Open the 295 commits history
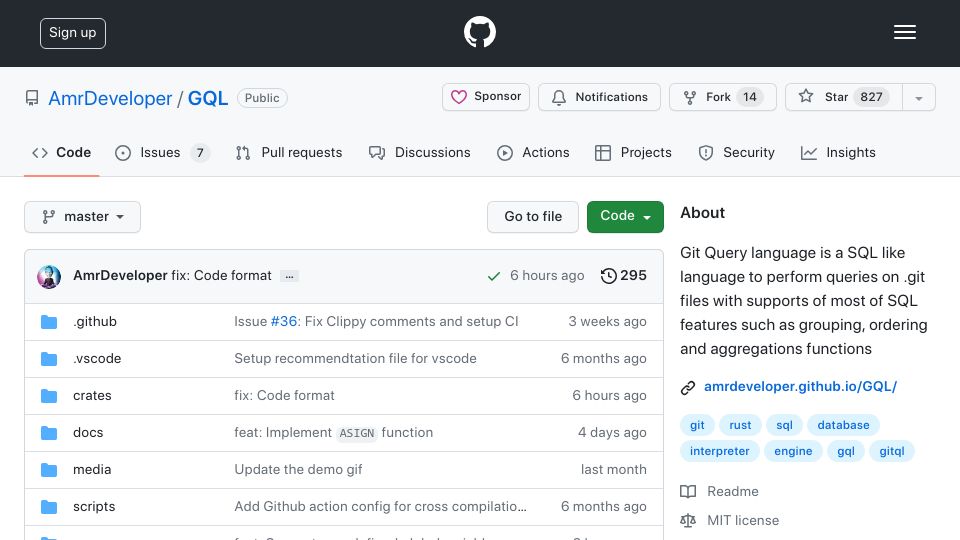This screenshot has width=960, height=540. pyautogui.click(x=623, y=276)
